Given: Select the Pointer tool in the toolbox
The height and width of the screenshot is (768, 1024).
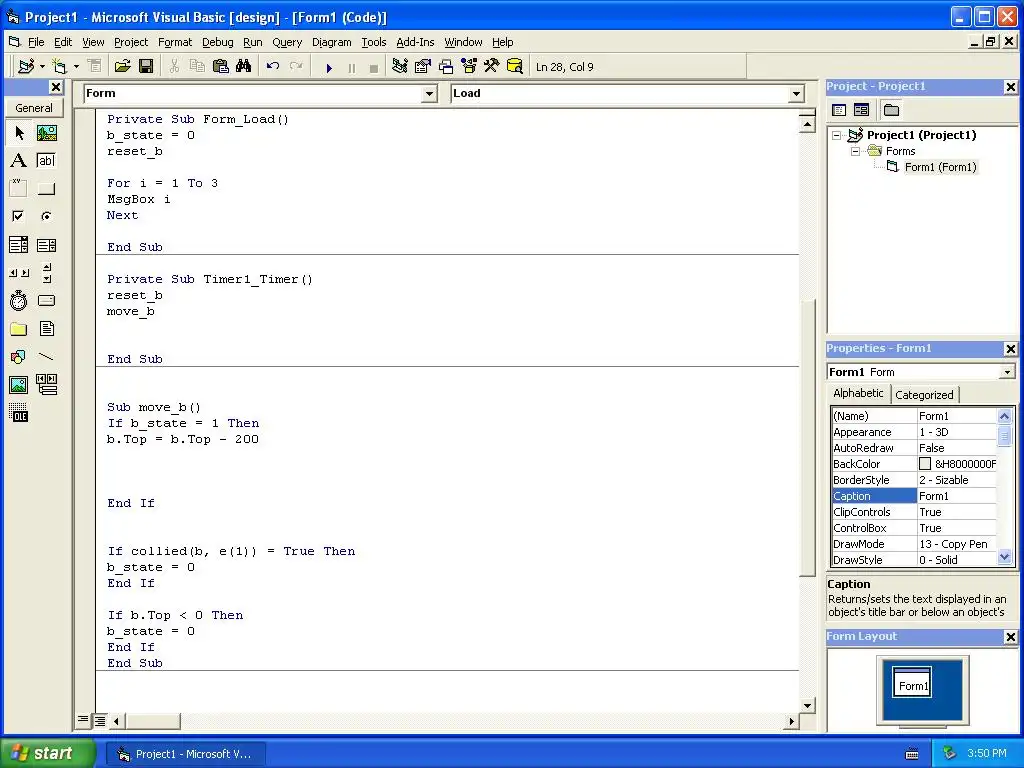Looking at the screenshot, I should [x=19, y=133].
